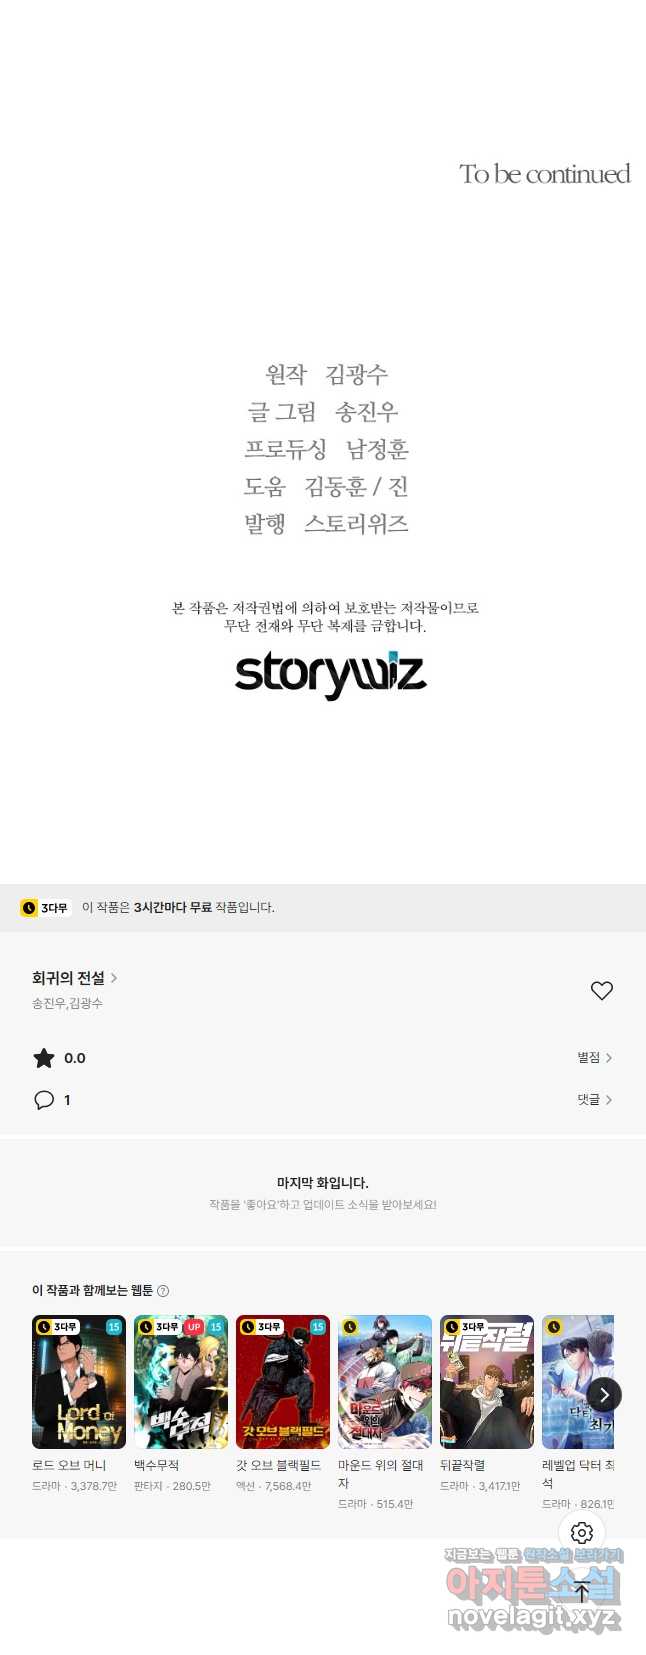Screen dimensions: 646x1655
Task: Like the series with the heart icon
Action: point(601,990)
